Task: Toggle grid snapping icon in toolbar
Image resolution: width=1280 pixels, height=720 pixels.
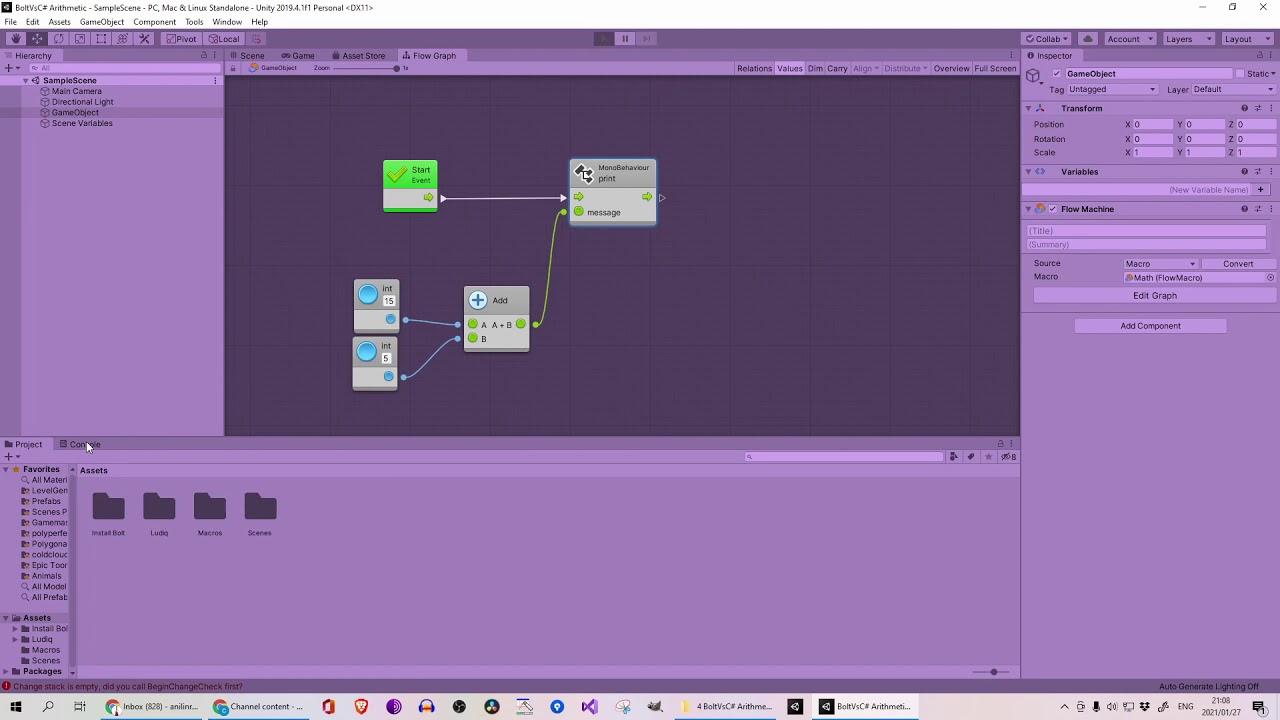Action: point(256,39)
